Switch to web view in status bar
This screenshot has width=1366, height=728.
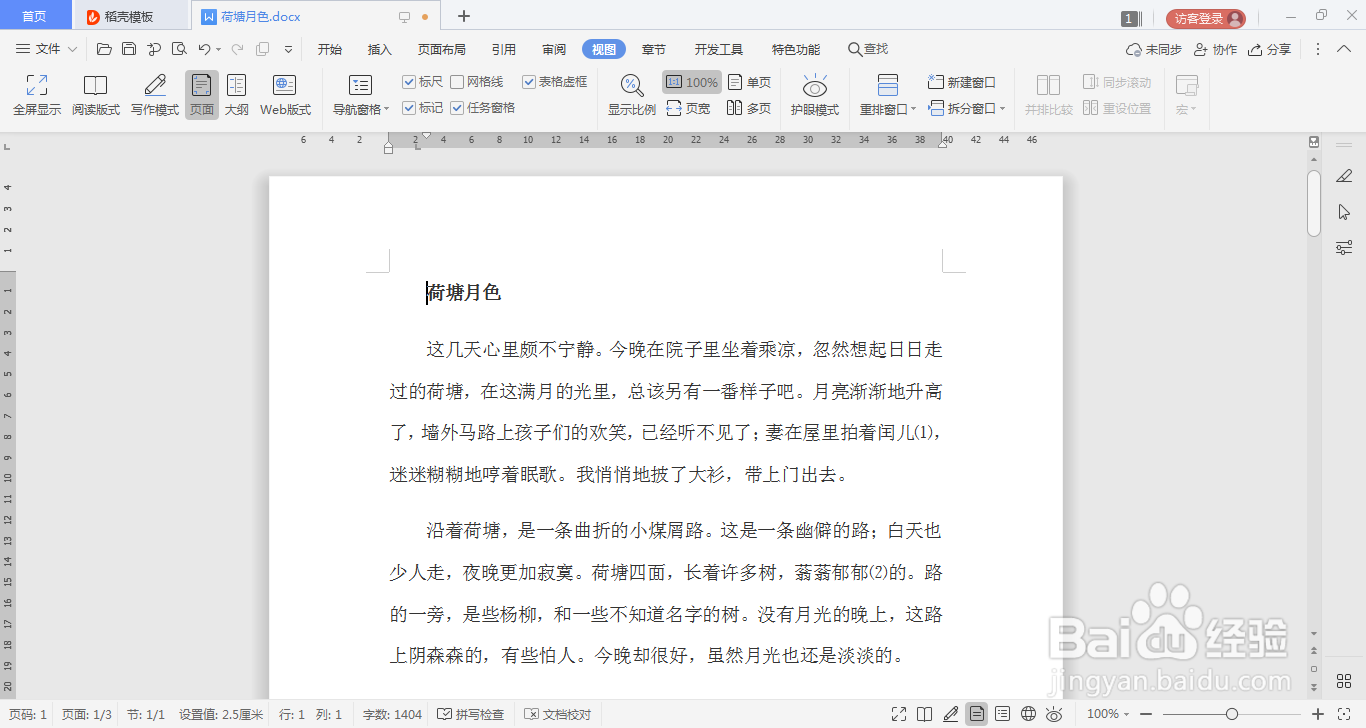click(1029, 714)
